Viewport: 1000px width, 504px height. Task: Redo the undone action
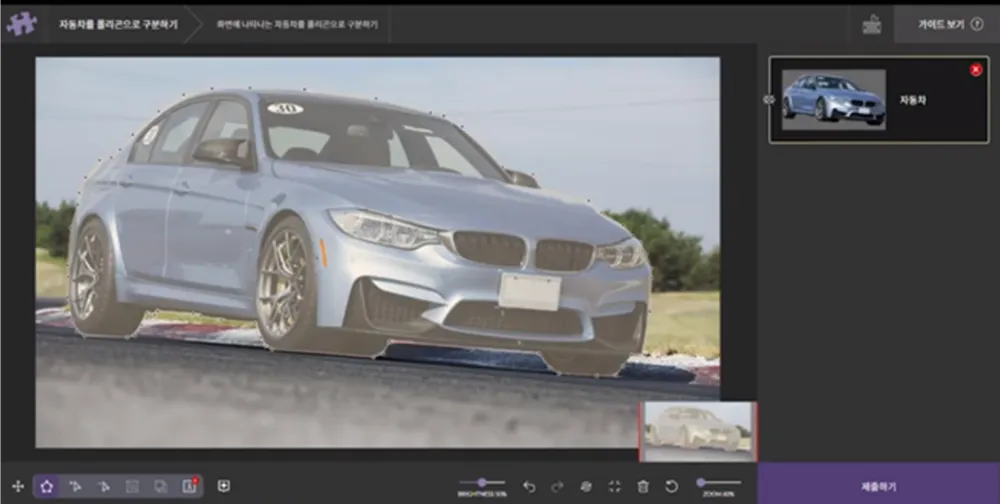coord(557,486)
